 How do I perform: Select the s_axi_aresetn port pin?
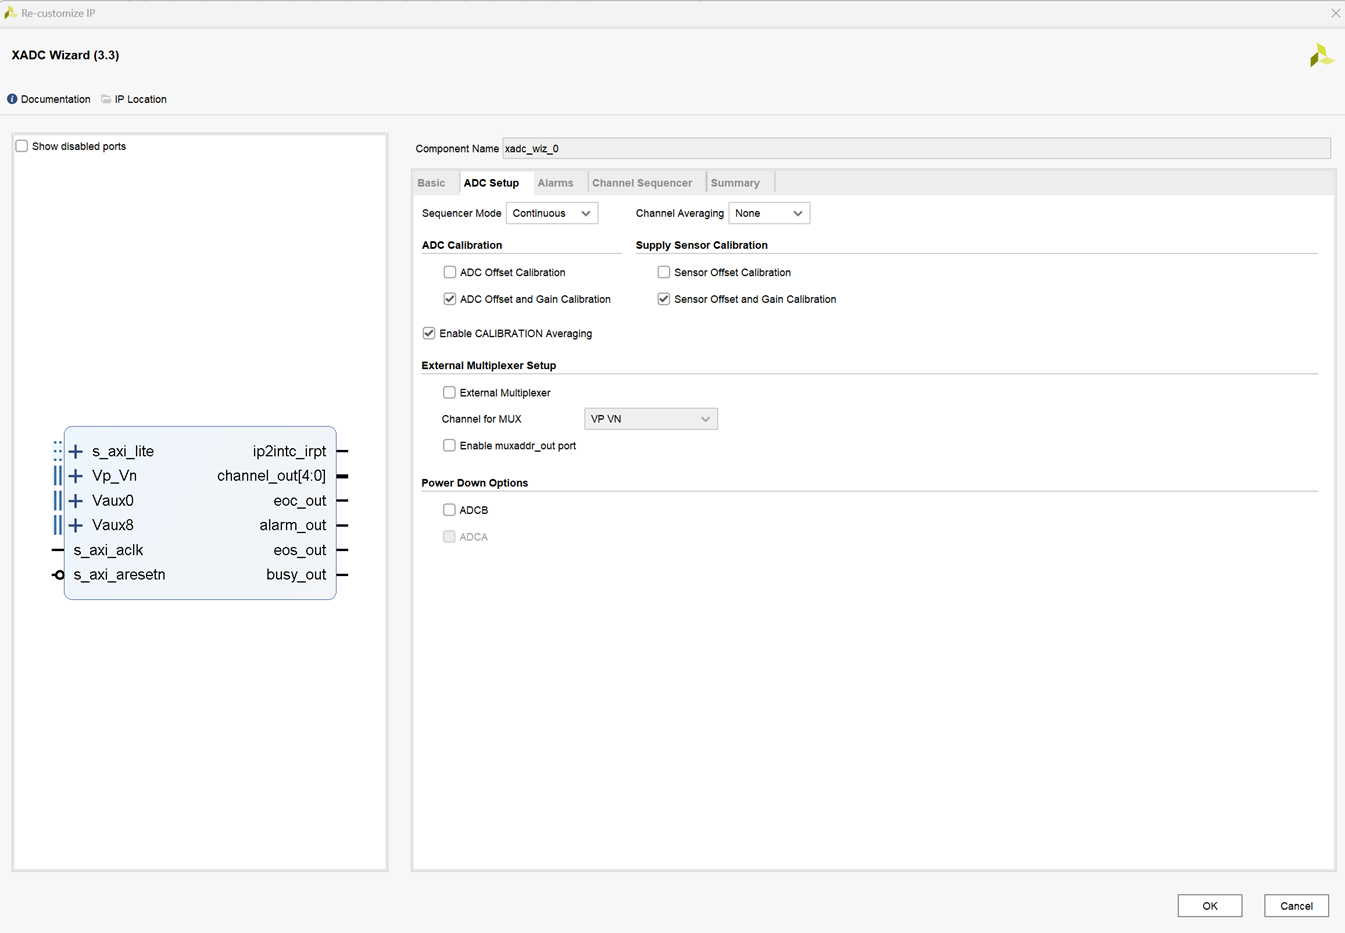[59, 575]
